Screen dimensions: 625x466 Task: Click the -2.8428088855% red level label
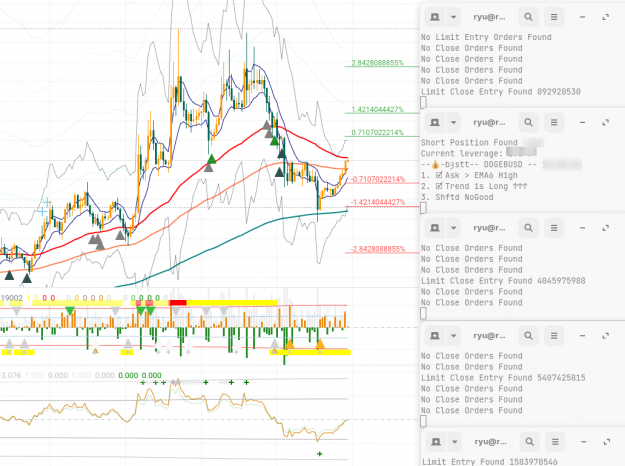pos(378,249)
